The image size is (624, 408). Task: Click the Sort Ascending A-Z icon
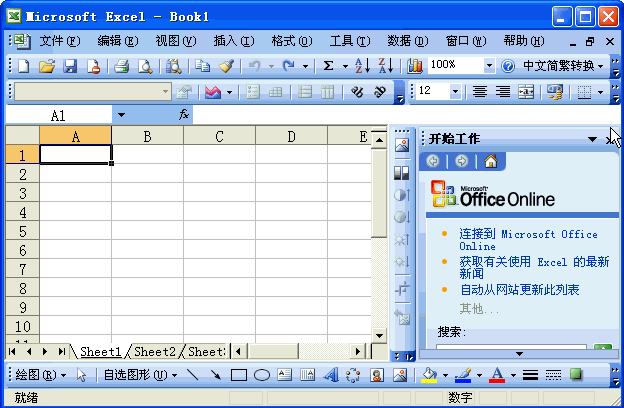(362, 66)
